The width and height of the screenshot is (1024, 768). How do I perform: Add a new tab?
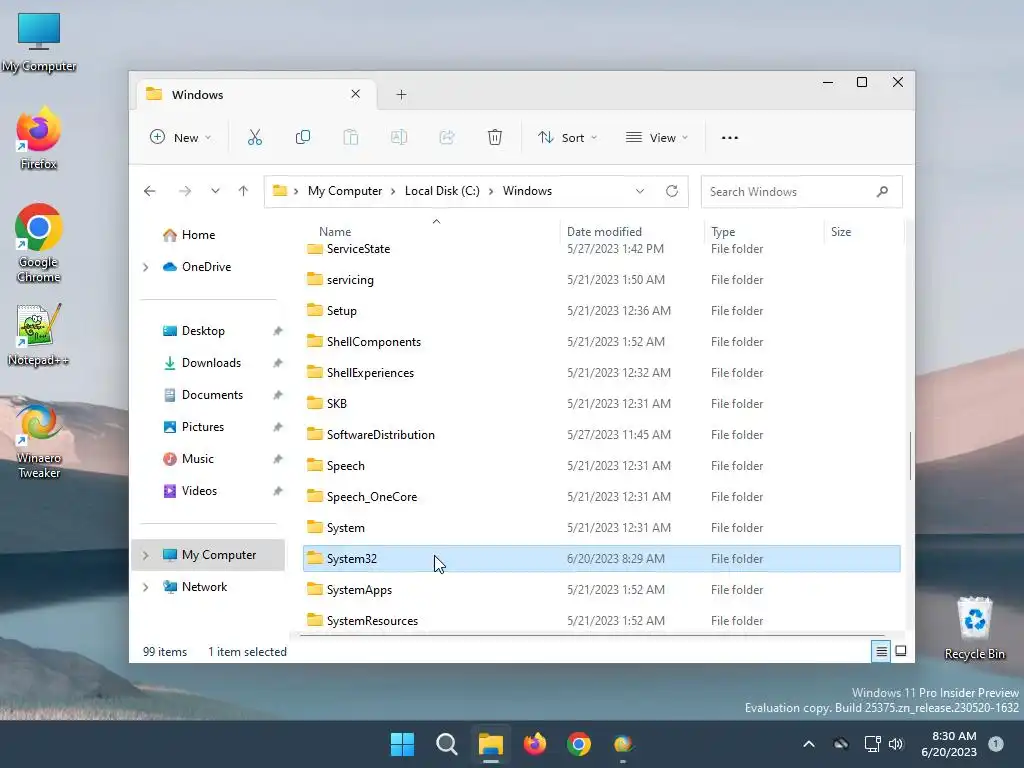click(402, 95)
